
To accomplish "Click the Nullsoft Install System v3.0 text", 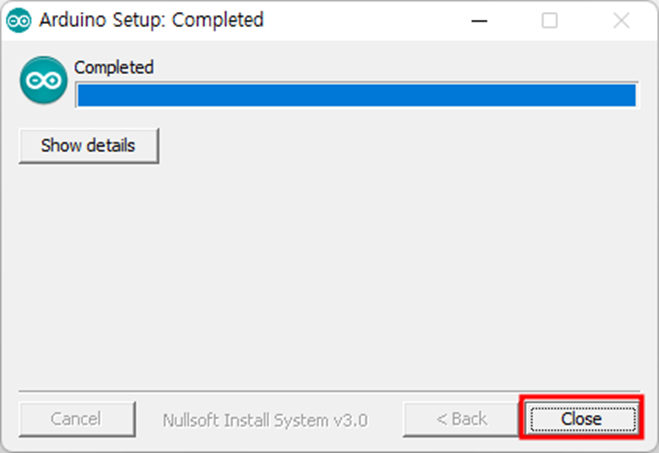I will tap(265, 420).
